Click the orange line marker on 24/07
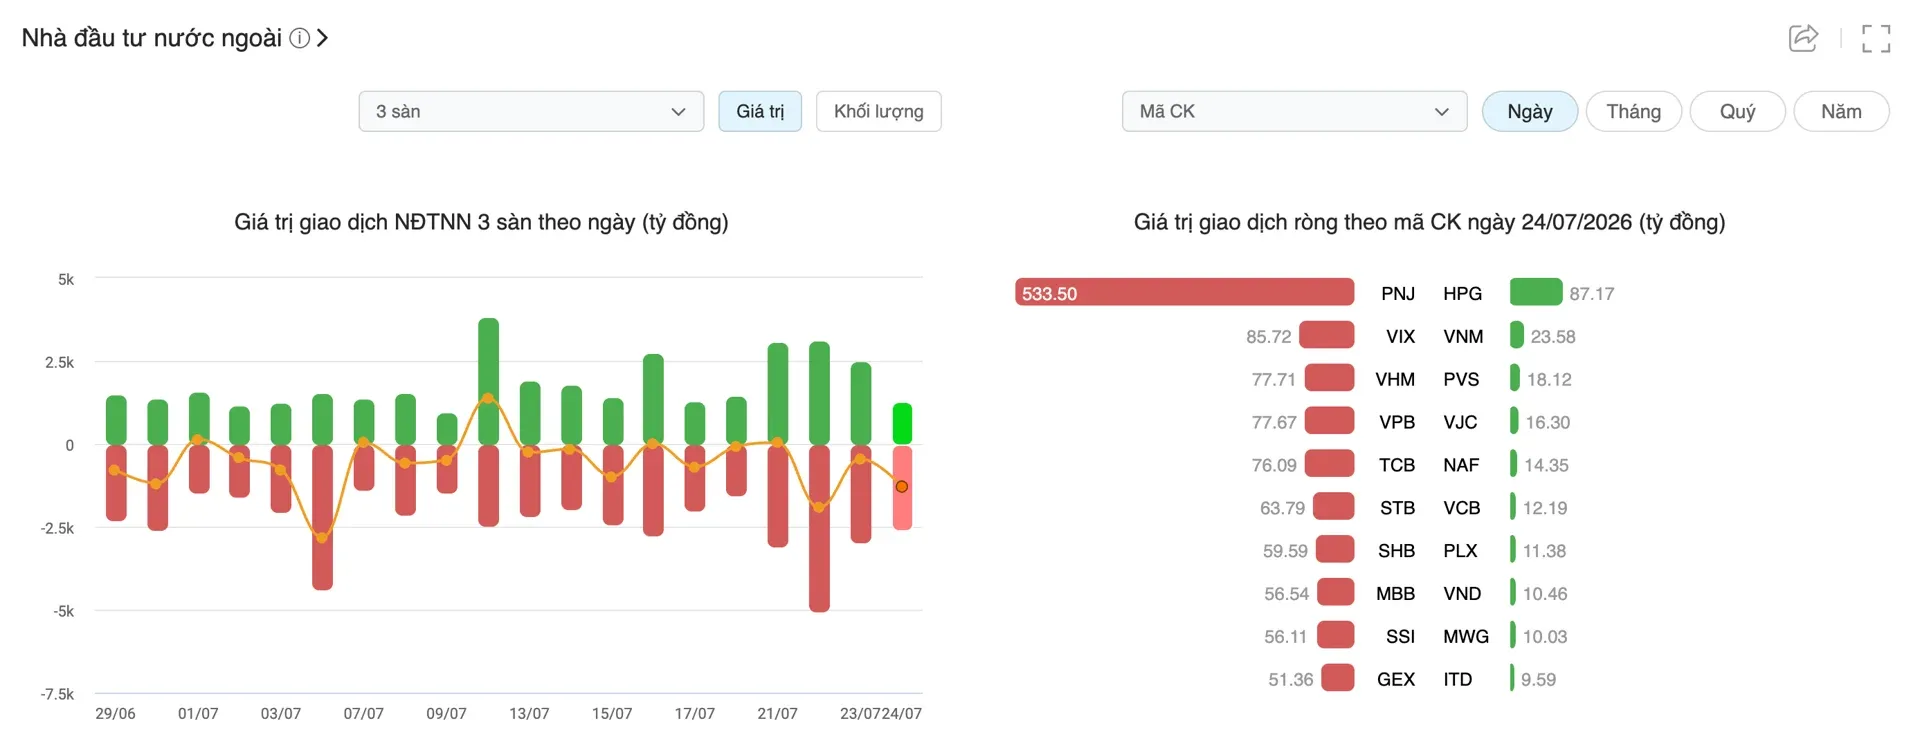Screen dimensions: 1920x741 (902, 486)
